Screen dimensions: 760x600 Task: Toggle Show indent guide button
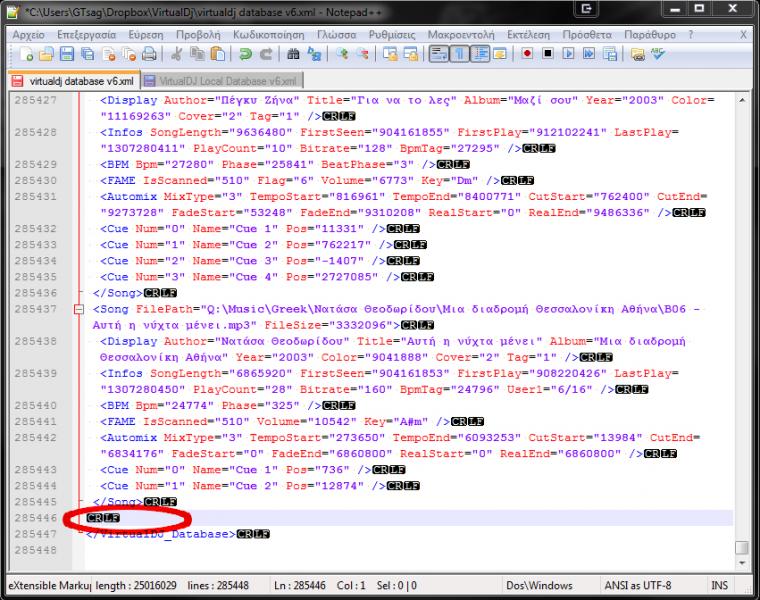coord(480,54)
